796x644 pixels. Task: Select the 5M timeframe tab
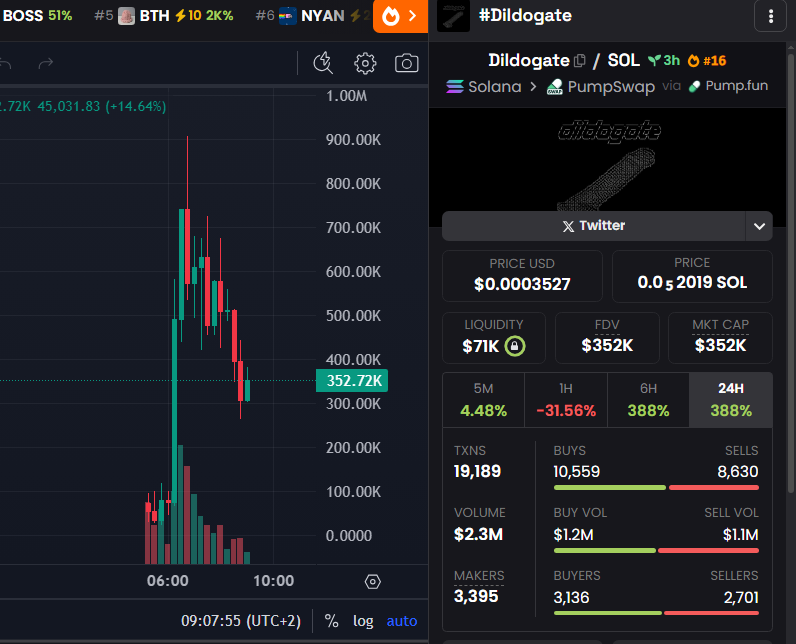pyautogui.click(x=483, y=400)
